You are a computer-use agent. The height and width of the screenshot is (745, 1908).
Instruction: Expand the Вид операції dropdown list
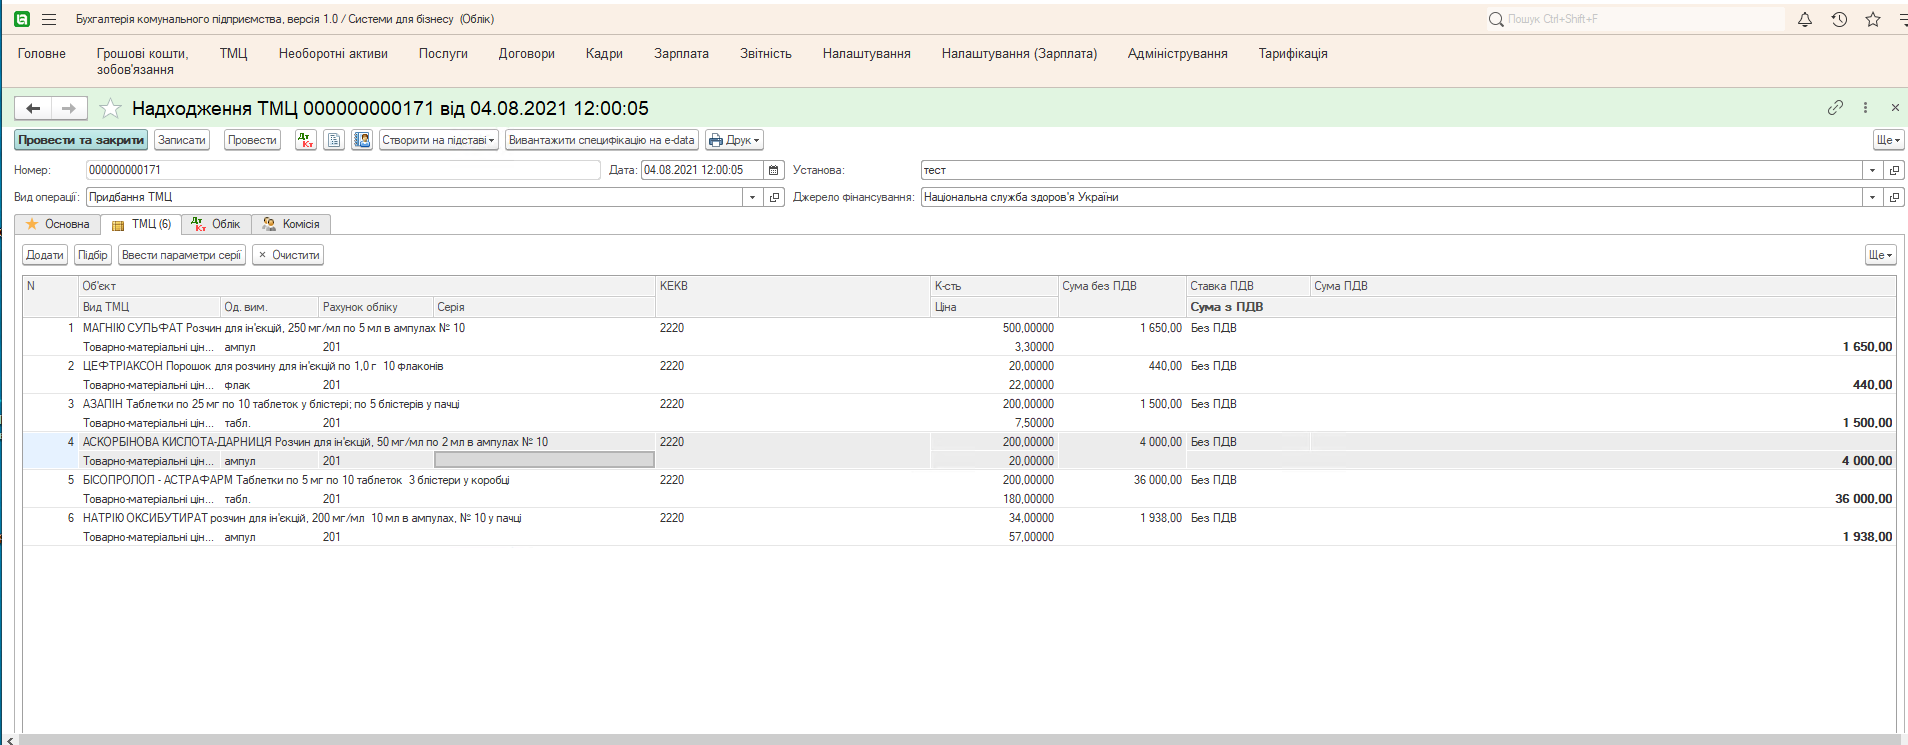click(752, 197)
